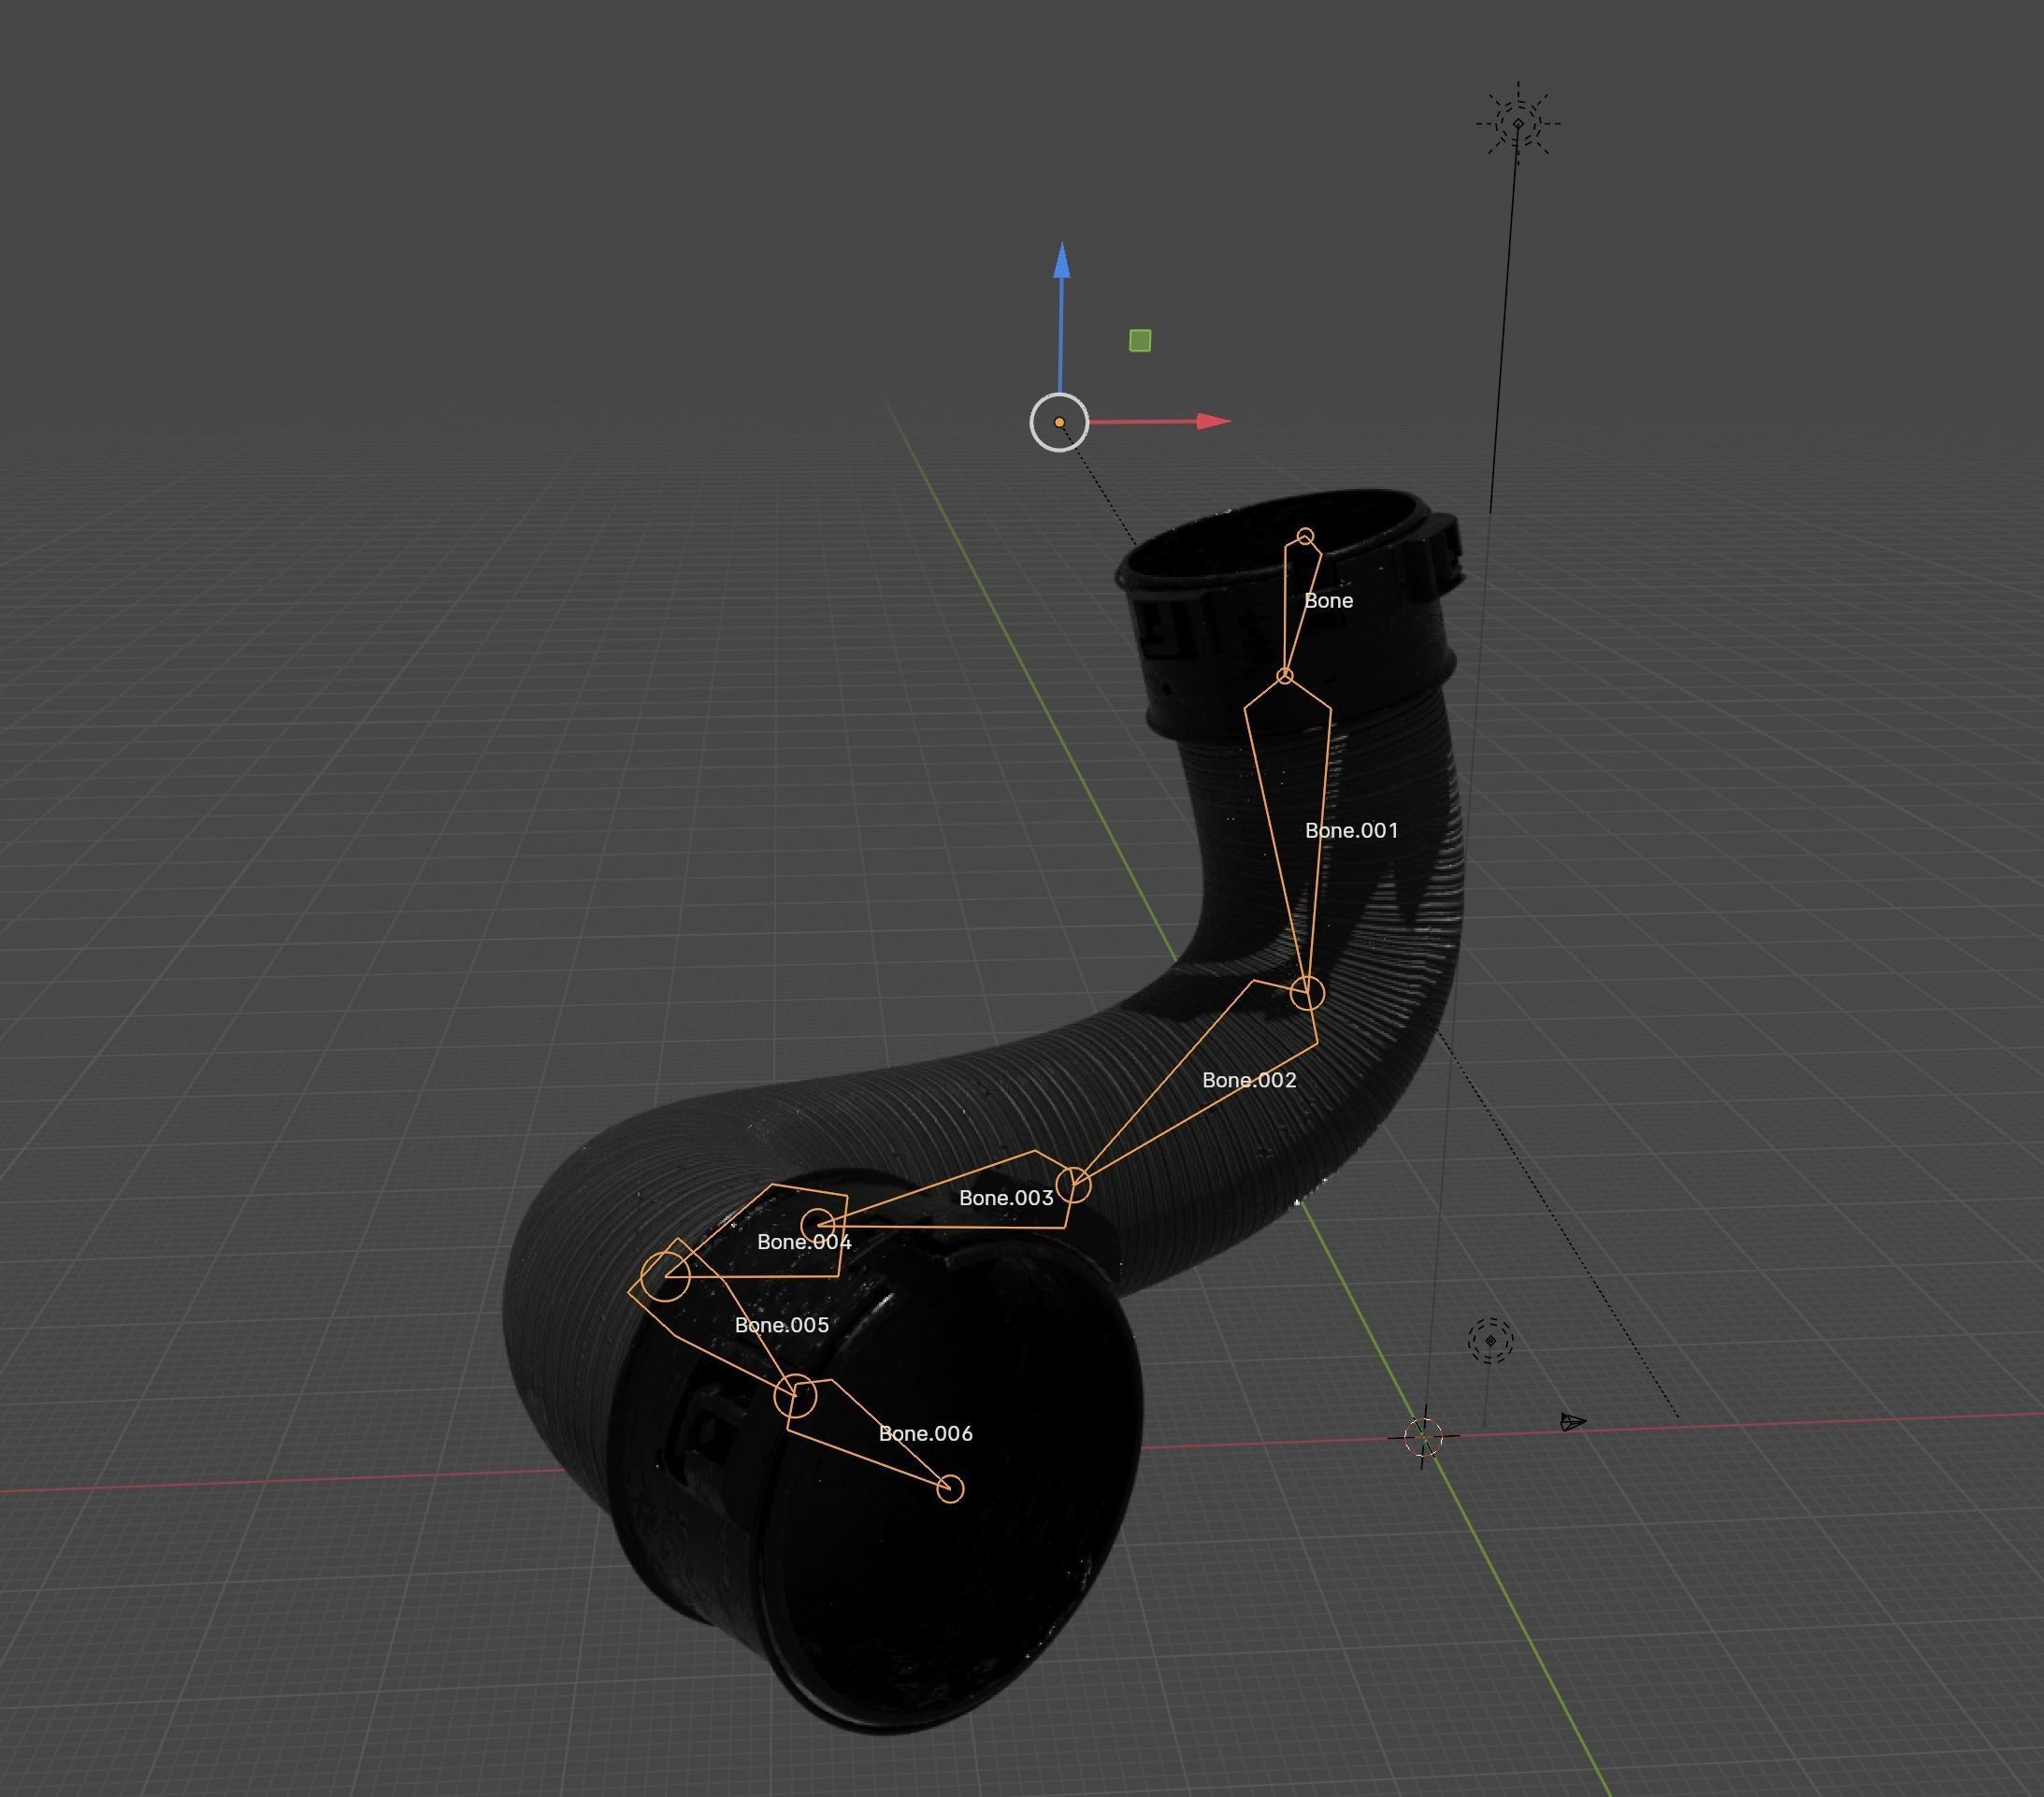Click the Bone.006 label
This screenshot has height=1797, width=2044.
(925, 1434)
